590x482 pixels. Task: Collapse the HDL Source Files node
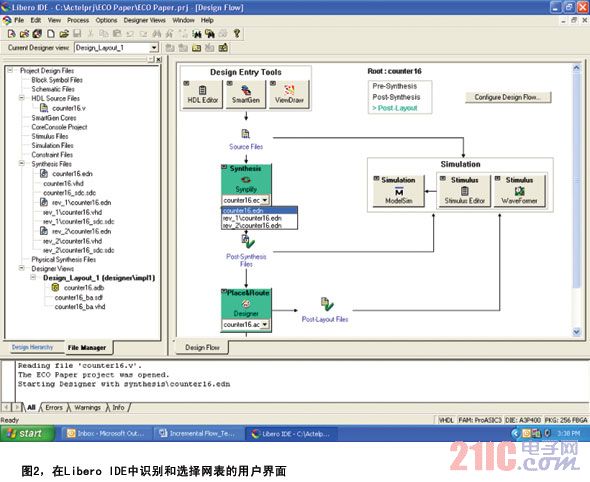click(x=22, y=98)
